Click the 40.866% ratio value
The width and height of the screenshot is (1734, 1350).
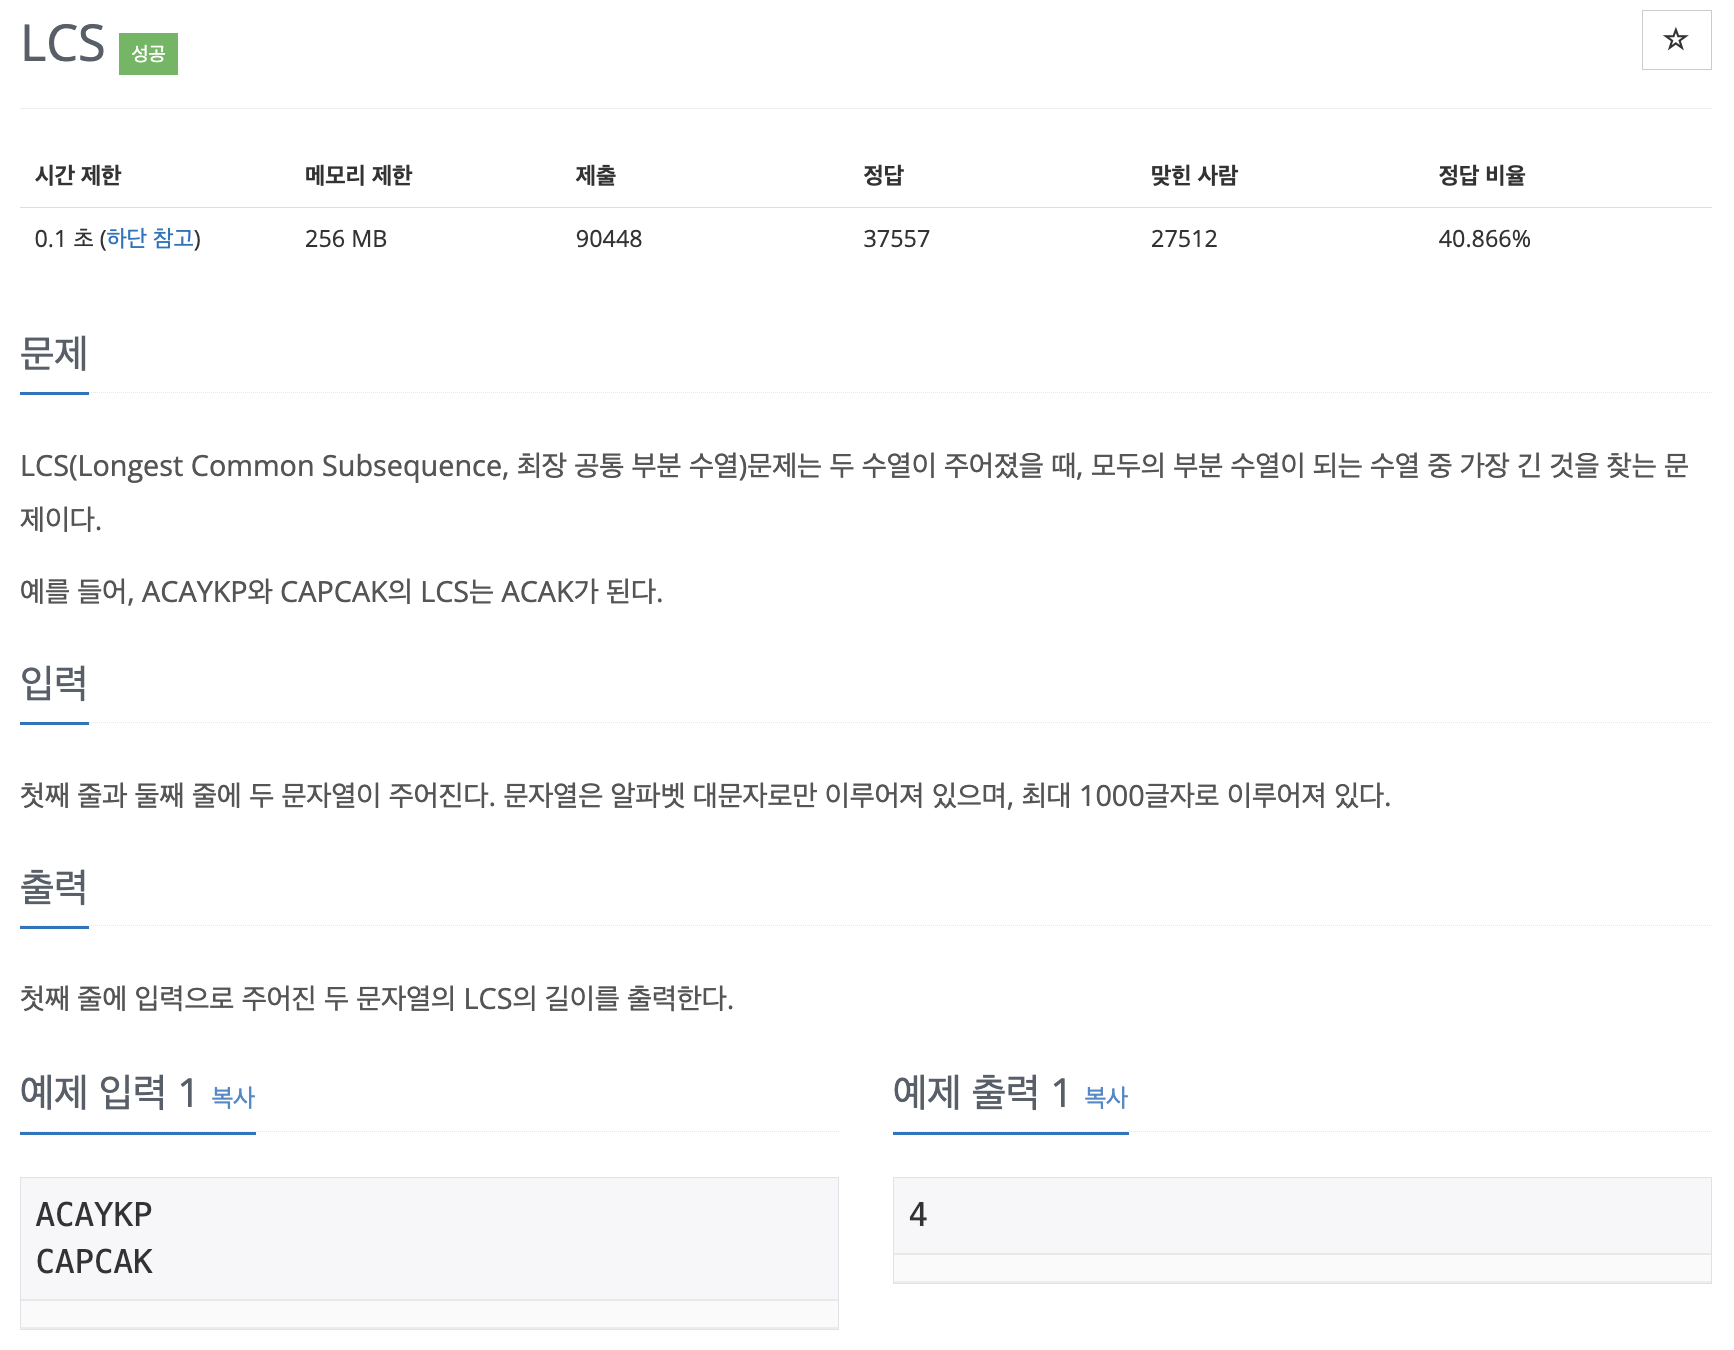pyautogui.click(x=1484, y=239)
